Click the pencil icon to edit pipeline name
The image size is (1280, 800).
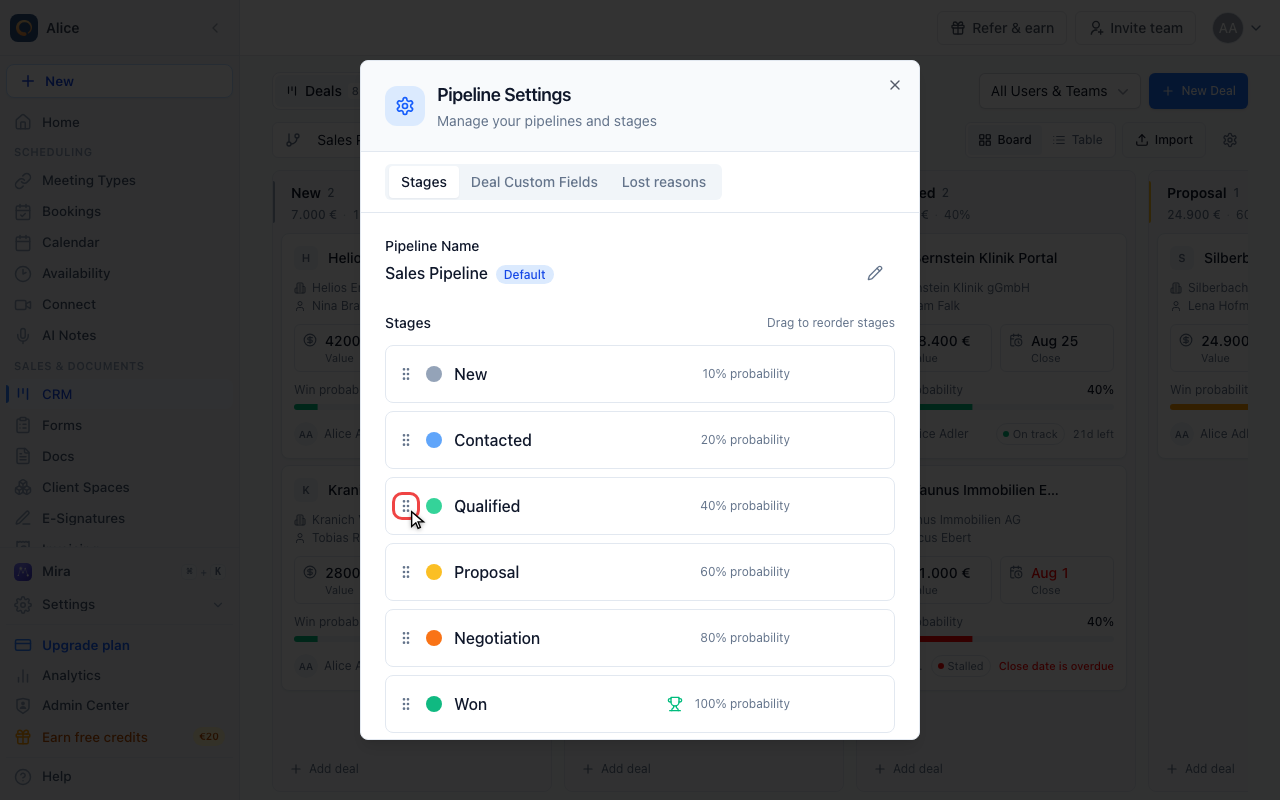click(x=875, y=273)
